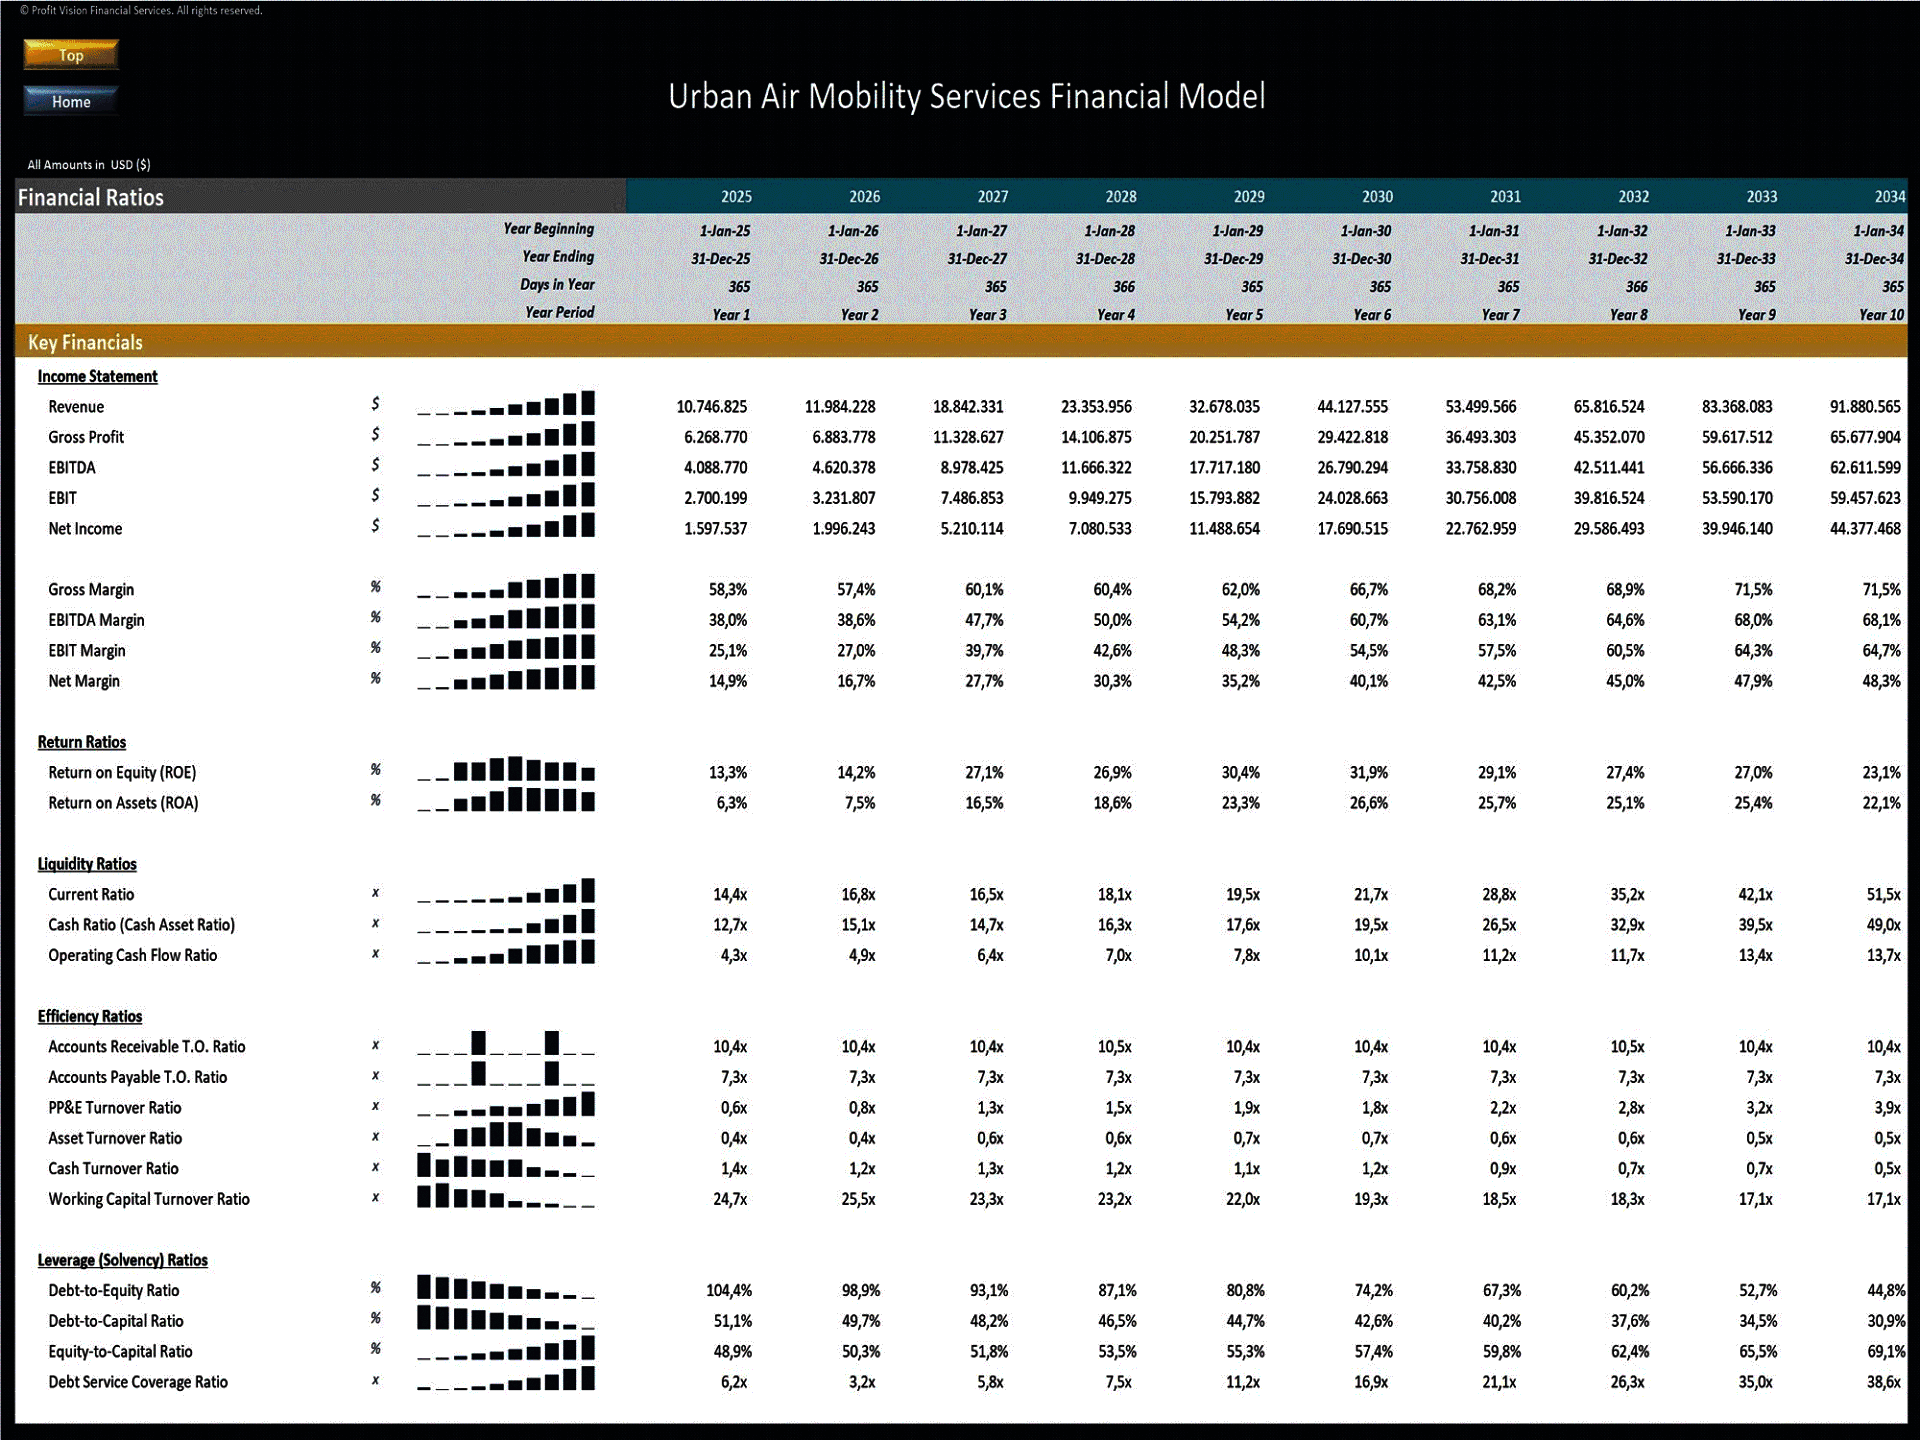The image size is (1920, 1440).
Task: Select Cash Ratio value 12,7x
Action: coord(730,925)
